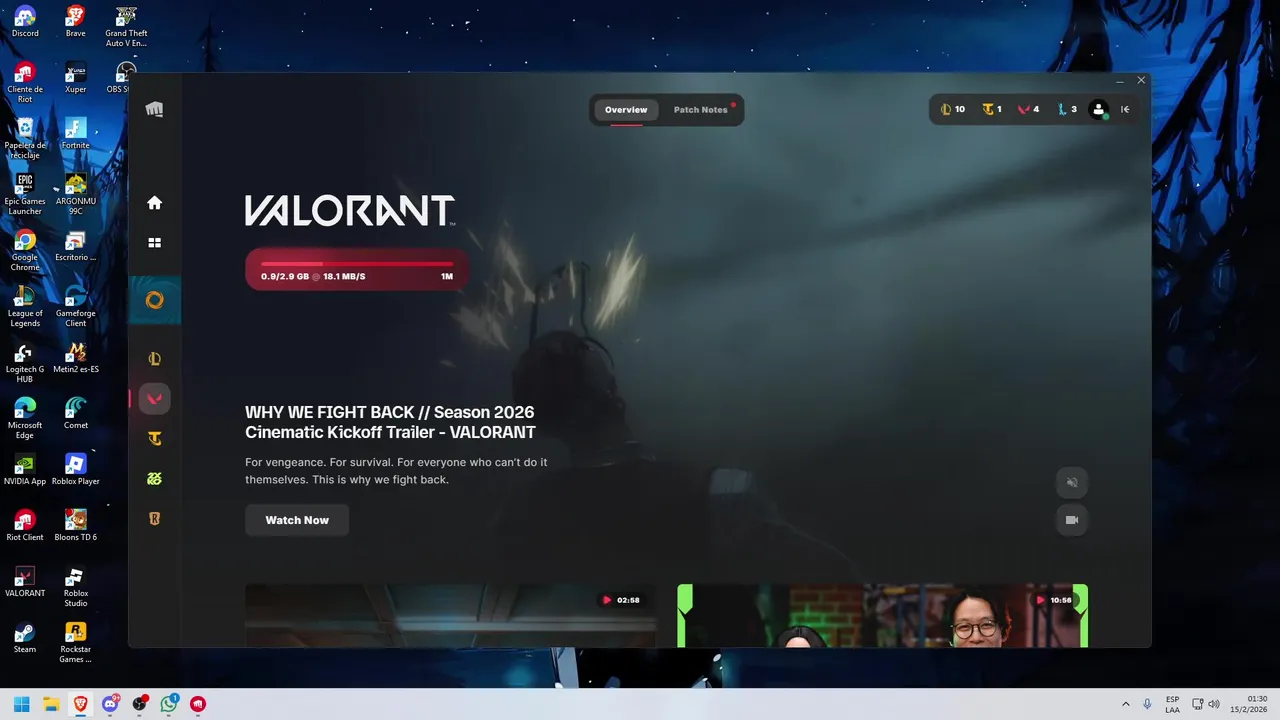
Task: Click the VALORANT logo title
Action: [x=350, y=210]
